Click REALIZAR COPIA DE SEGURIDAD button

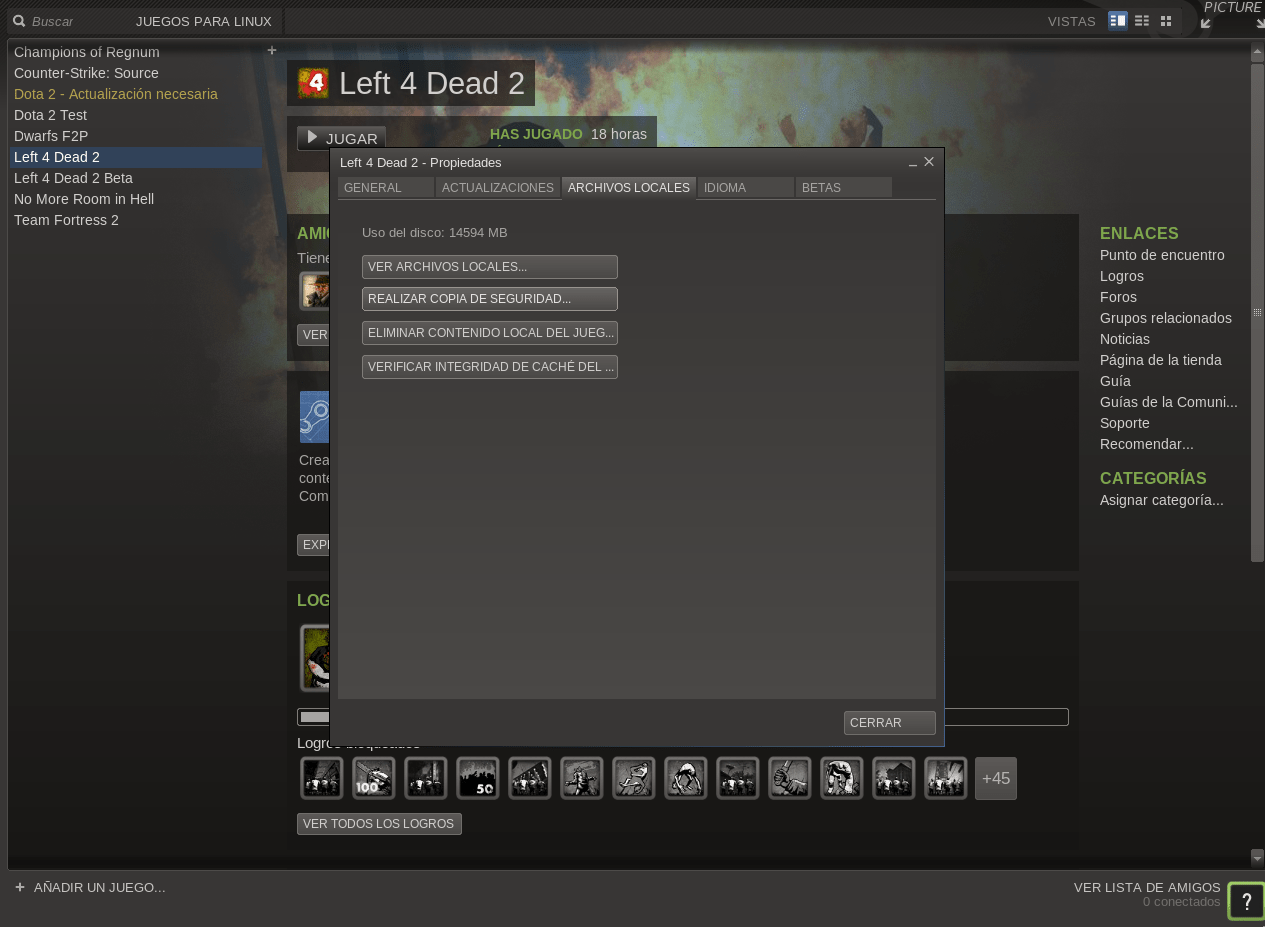(x=490, y=299)
